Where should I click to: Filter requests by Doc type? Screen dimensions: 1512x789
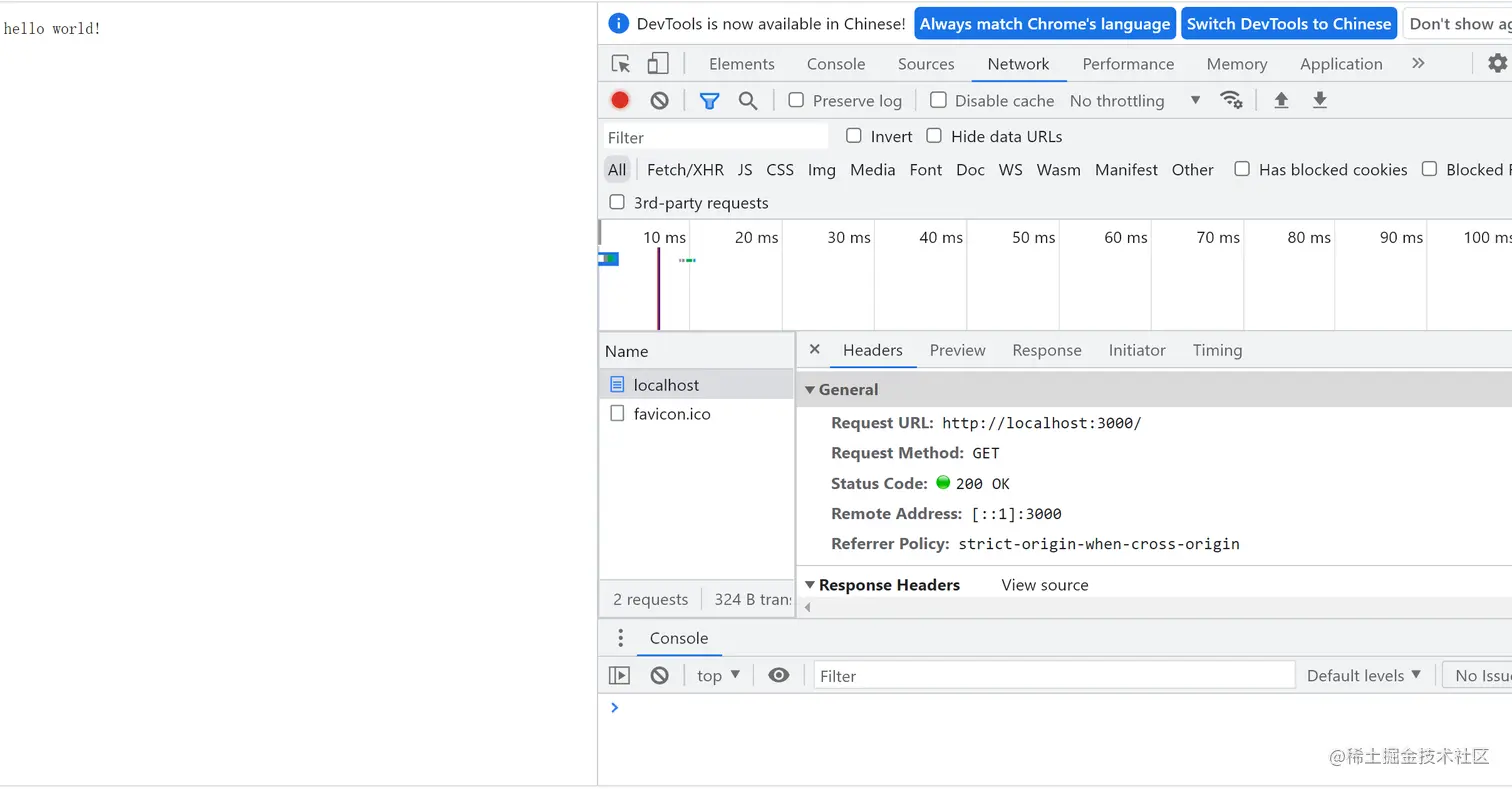pos(970,170)
